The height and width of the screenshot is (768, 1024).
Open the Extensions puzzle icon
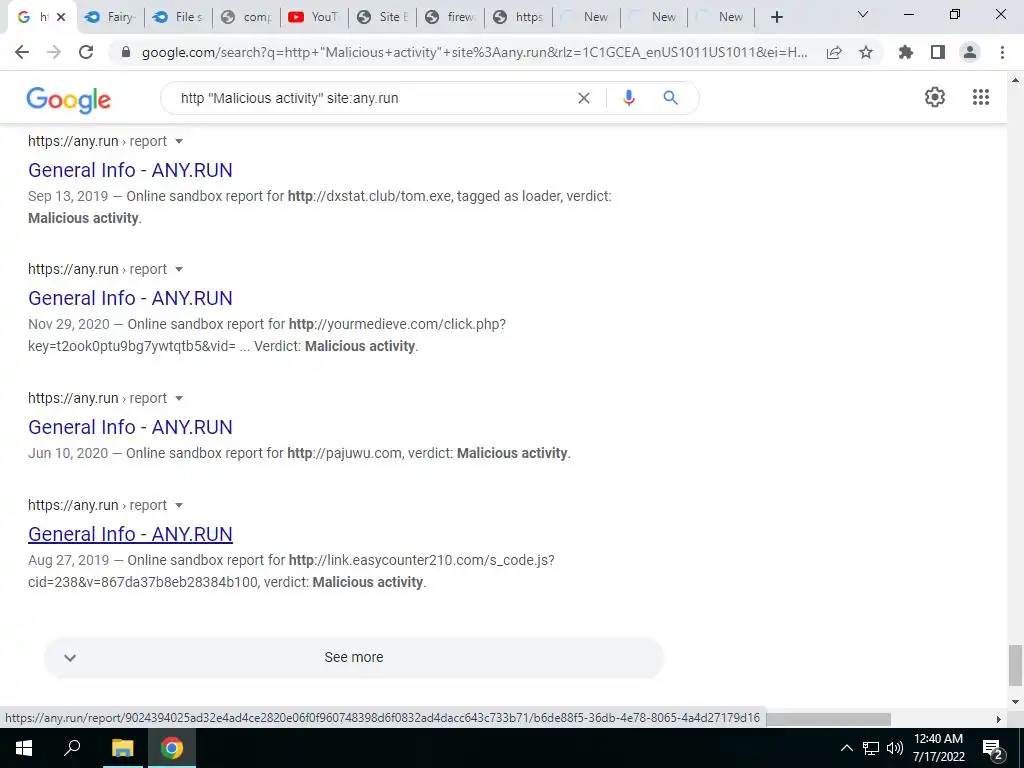[906, 52]
